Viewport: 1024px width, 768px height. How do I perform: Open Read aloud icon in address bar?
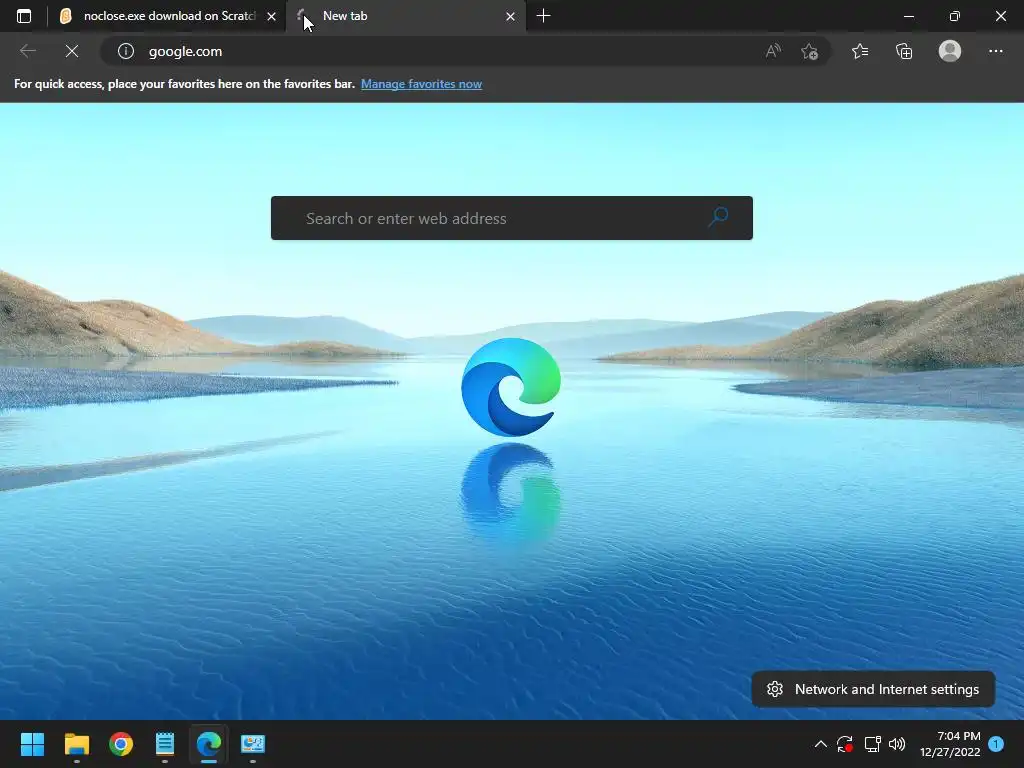coord(773,51)
